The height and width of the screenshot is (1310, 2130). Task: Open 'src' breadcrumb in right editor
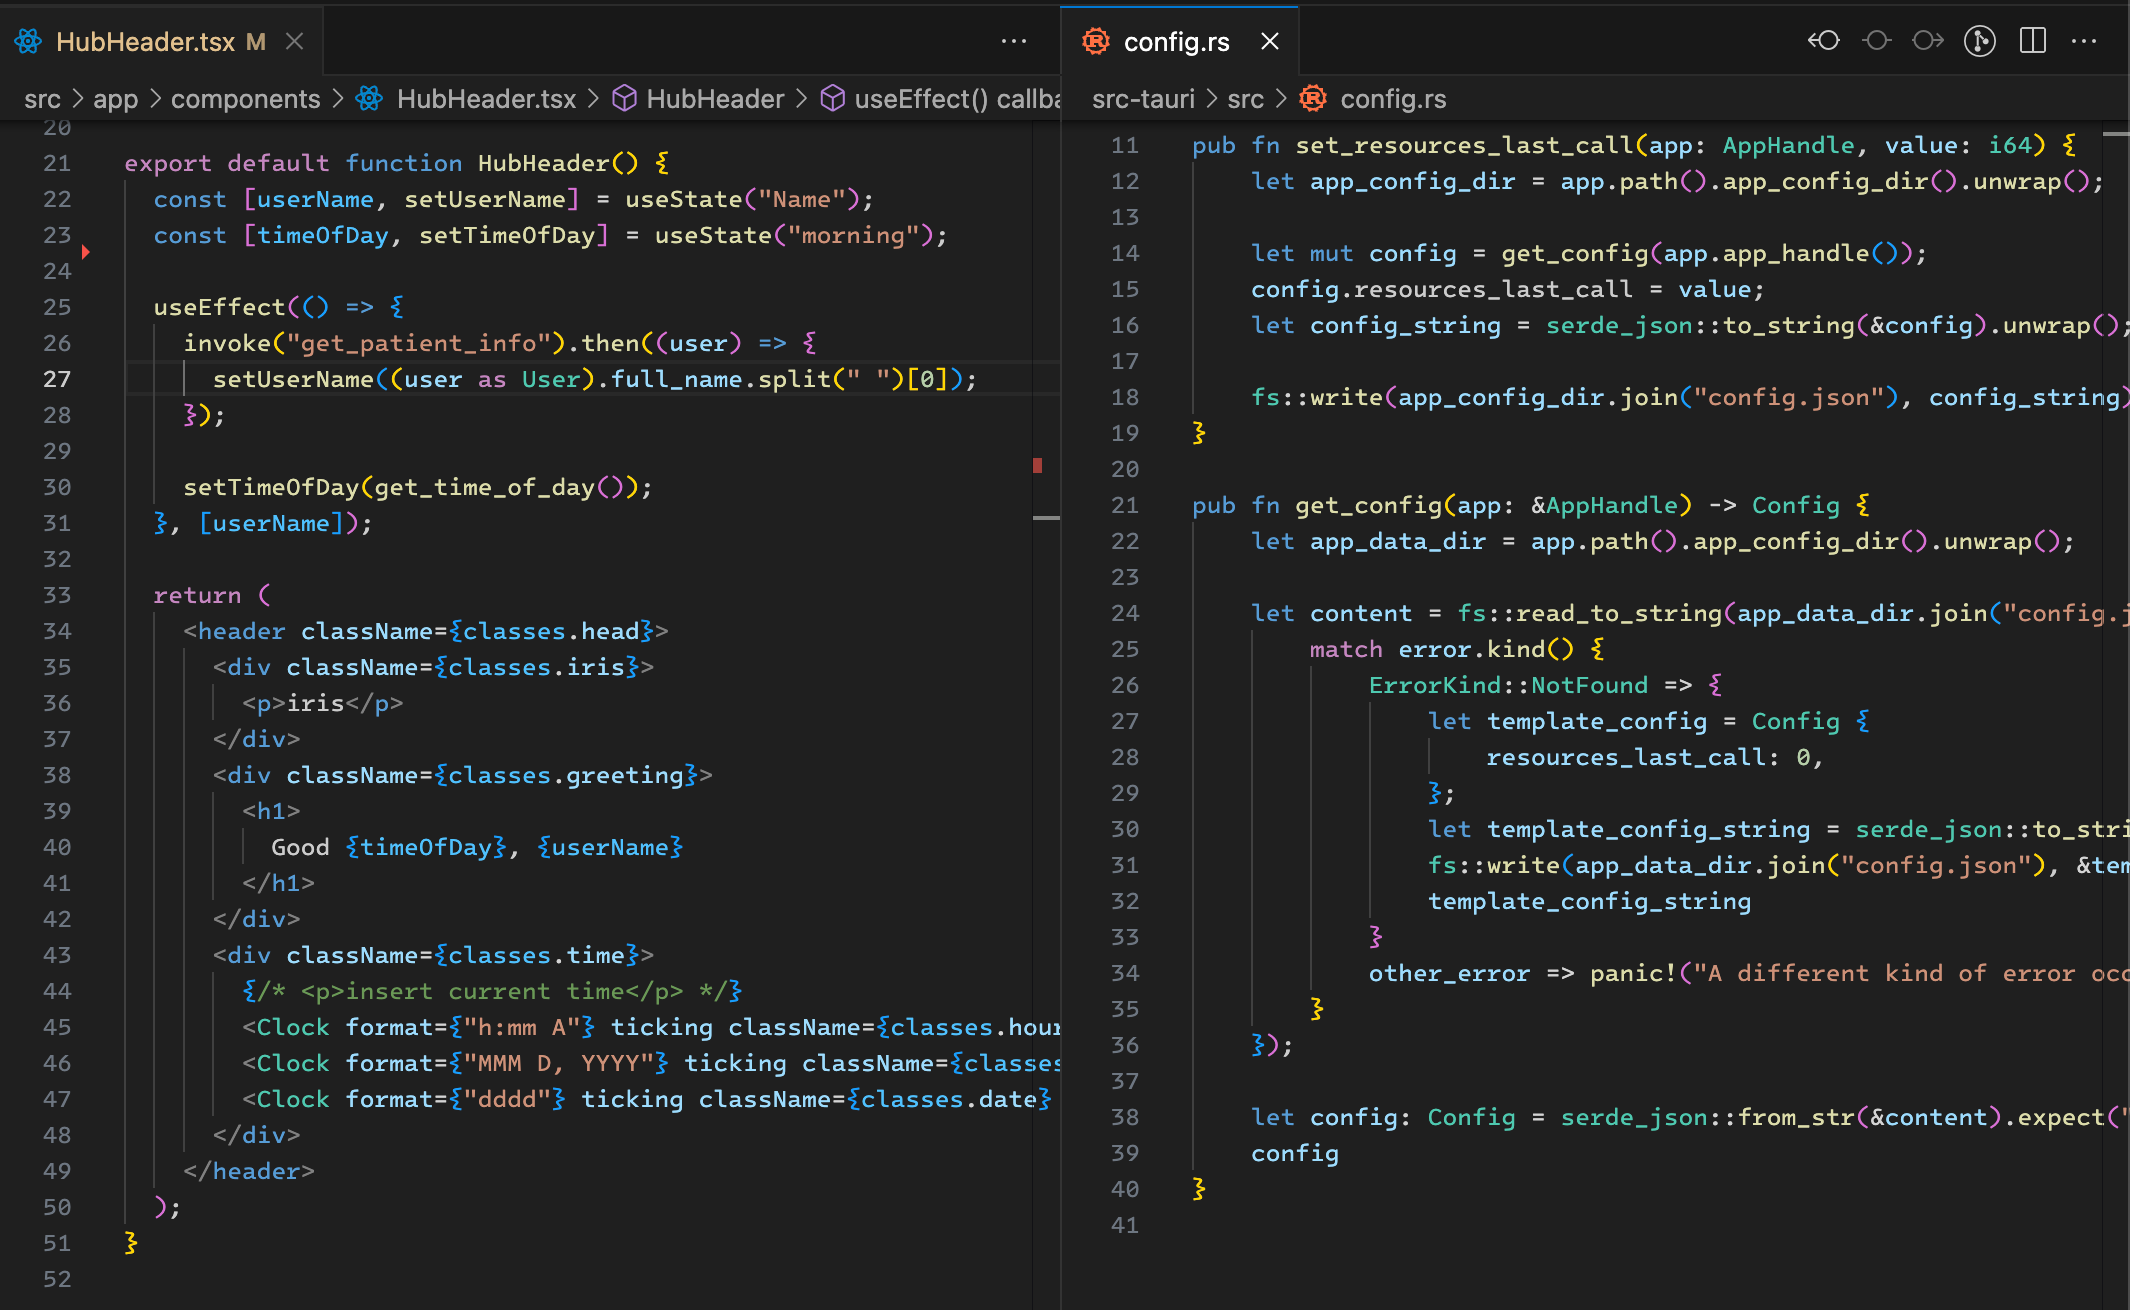point(1245,99)
